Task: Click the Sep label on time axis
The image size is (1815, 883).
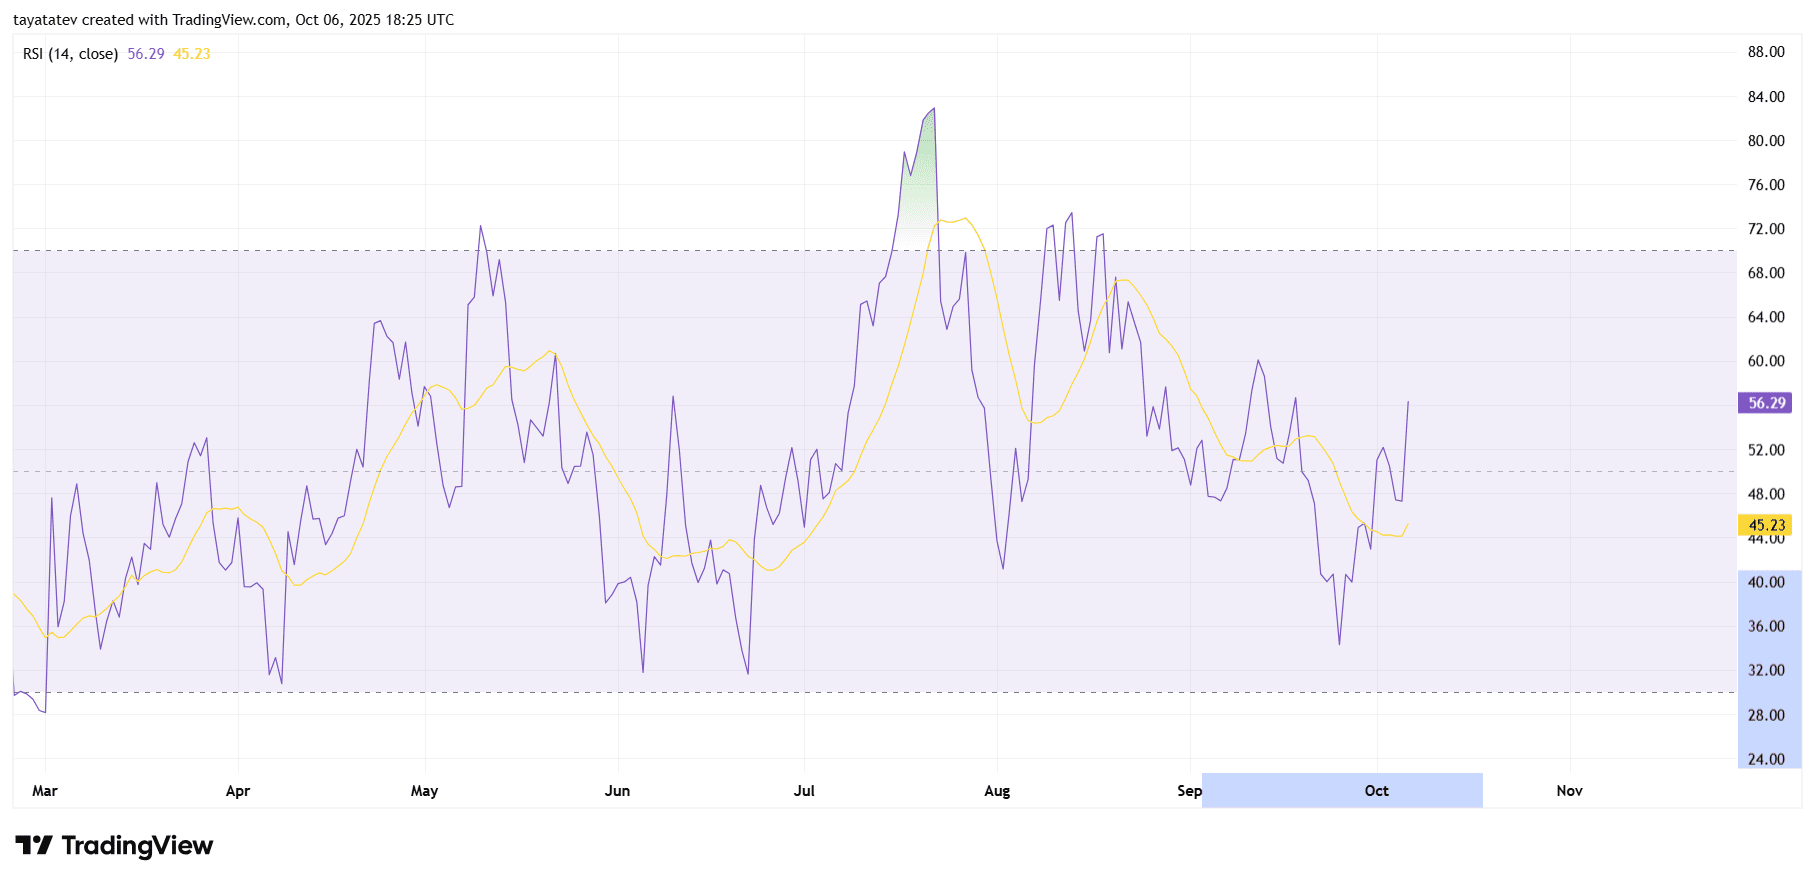Action: [x=1189, y=791]
